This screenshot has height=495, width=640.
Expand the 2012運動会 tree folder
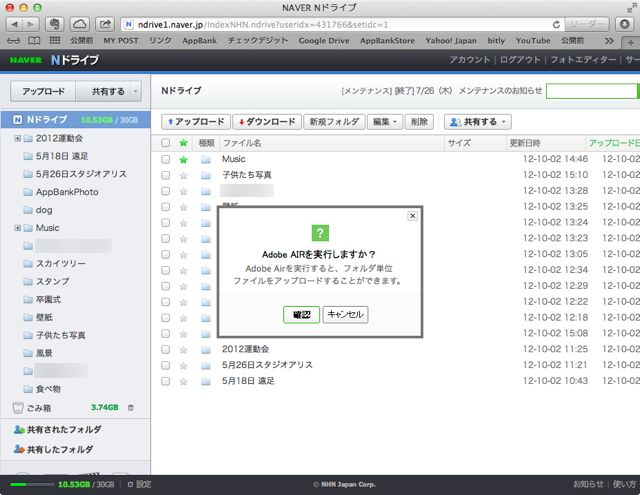coord(18,138)
